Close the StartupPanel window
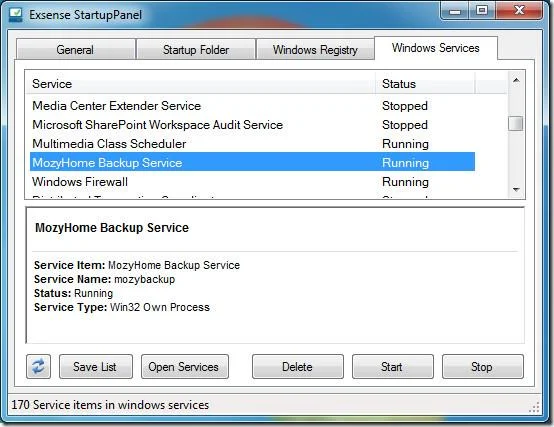The width and height of the screenshot is (554, 427). pyautogui.click(x=519, y=11)
